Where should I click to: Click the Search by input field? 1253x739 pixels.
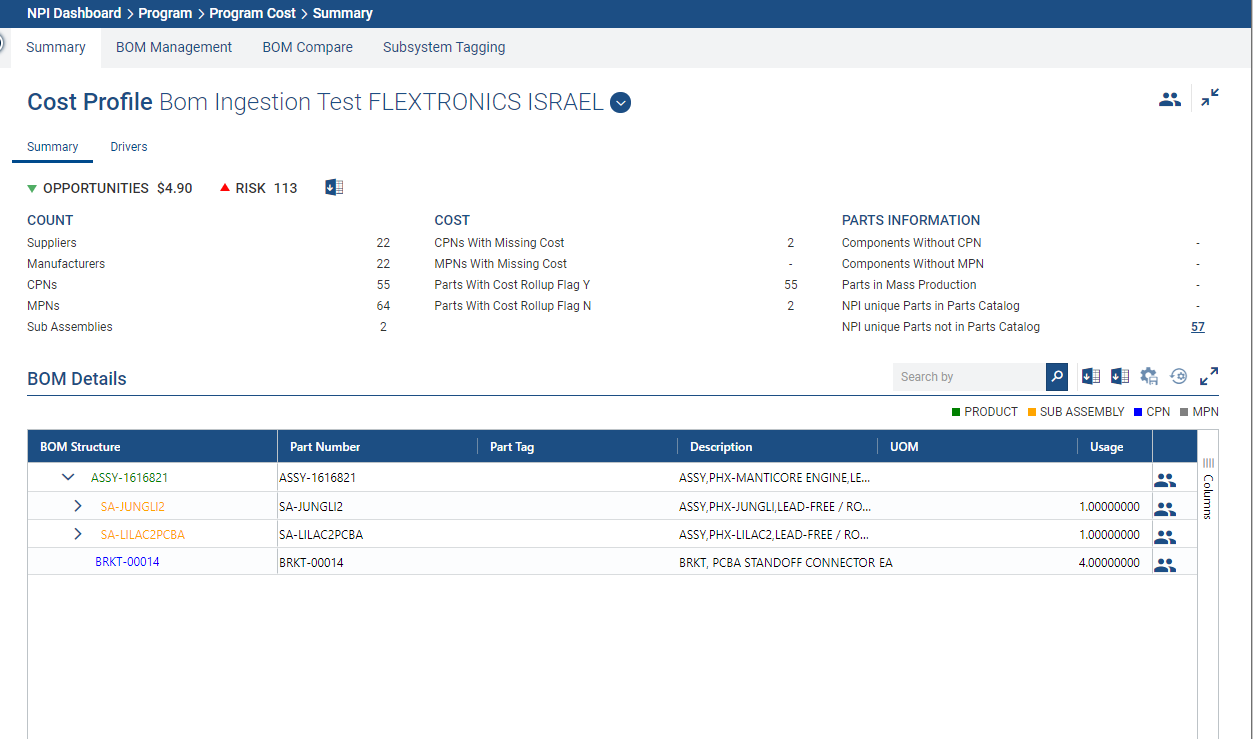coord(968,377)
